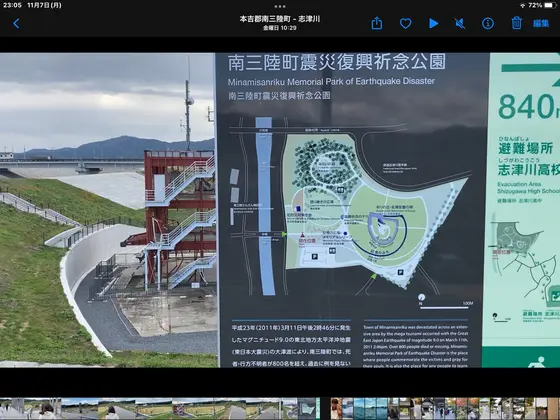Jump to the map sign frame in the scrubber
This screenshot has height=420, width=560.
pyautogui.click(x=306, y=409)
